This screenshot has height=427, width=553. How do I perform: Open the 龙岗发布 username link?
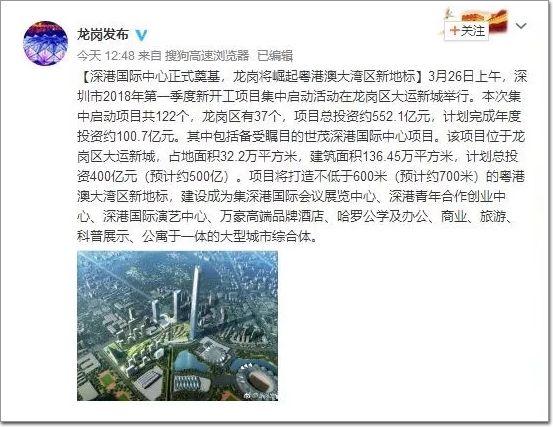click(103, 35)
